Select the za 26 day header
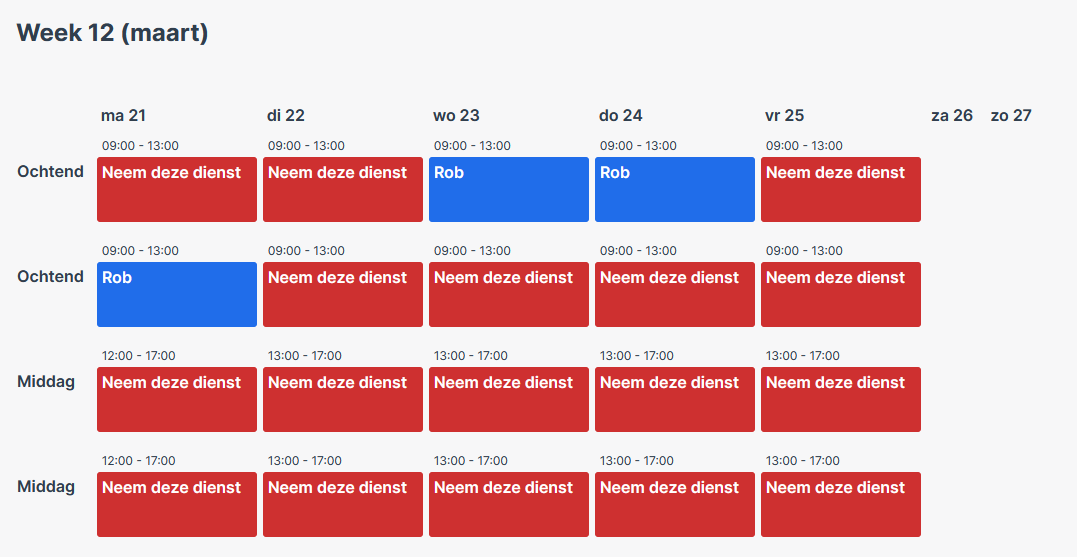Image resolution: width=1077 pixels, height=557 pixels. [952, 115]
